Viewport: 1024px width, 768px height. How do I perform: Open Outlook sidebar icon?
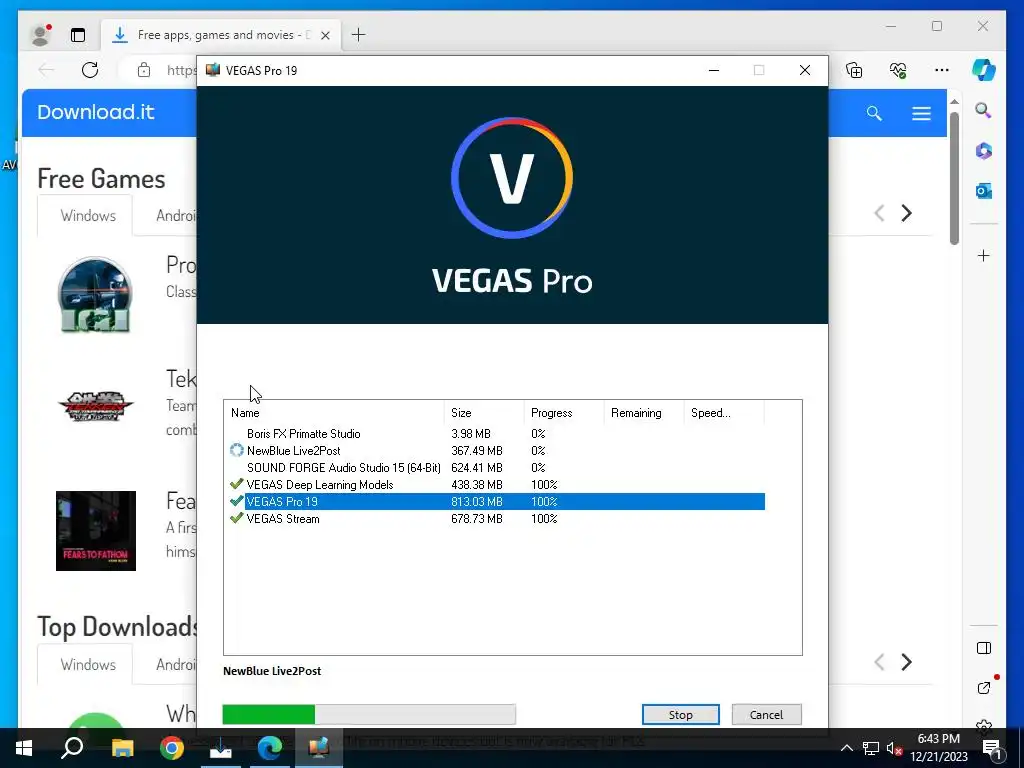click(984, 191)
